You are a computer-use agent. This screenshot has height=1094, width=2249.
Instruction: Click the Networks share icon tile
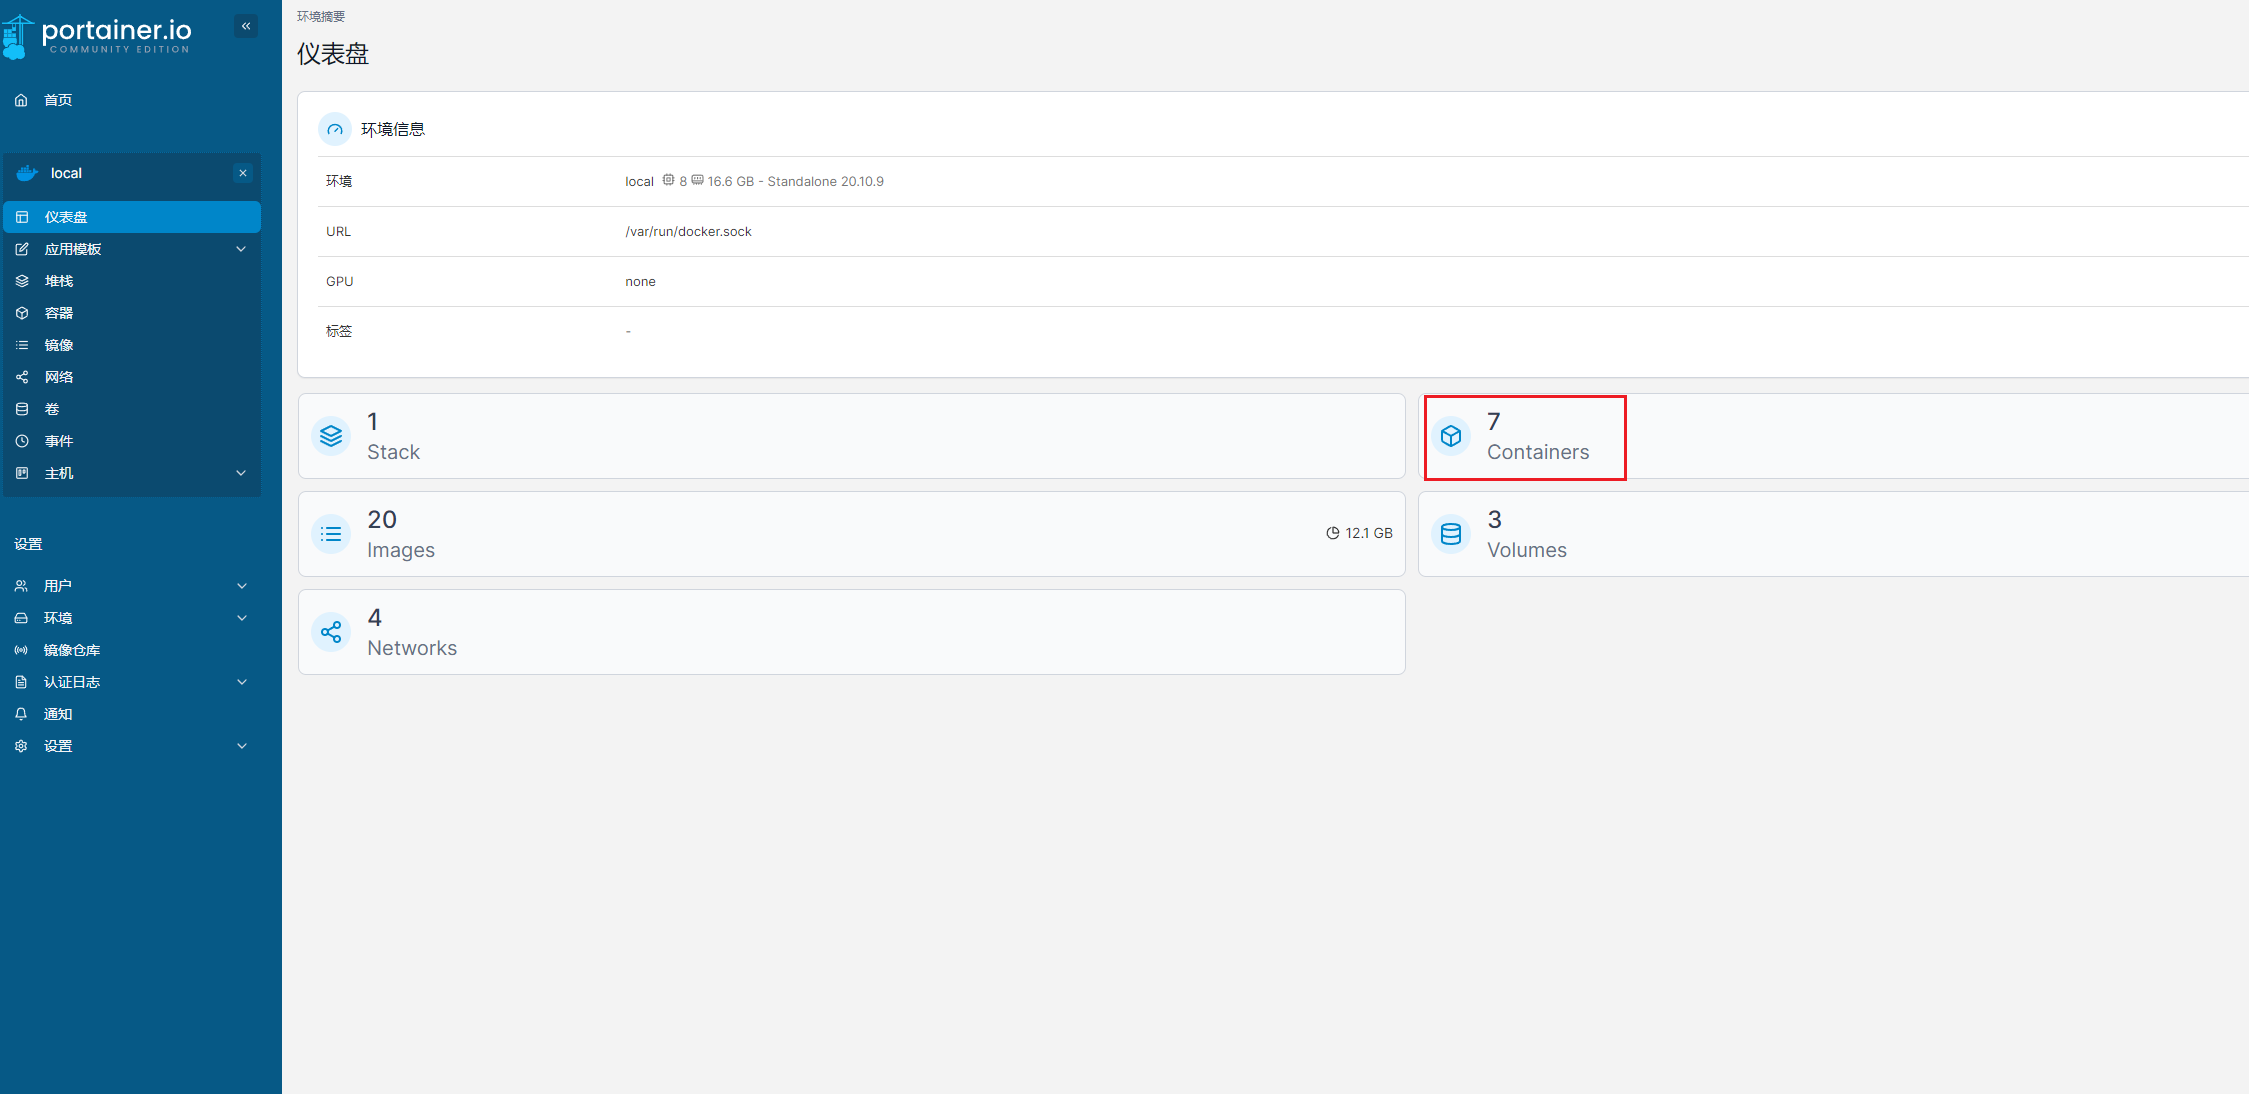click(331, 632)
